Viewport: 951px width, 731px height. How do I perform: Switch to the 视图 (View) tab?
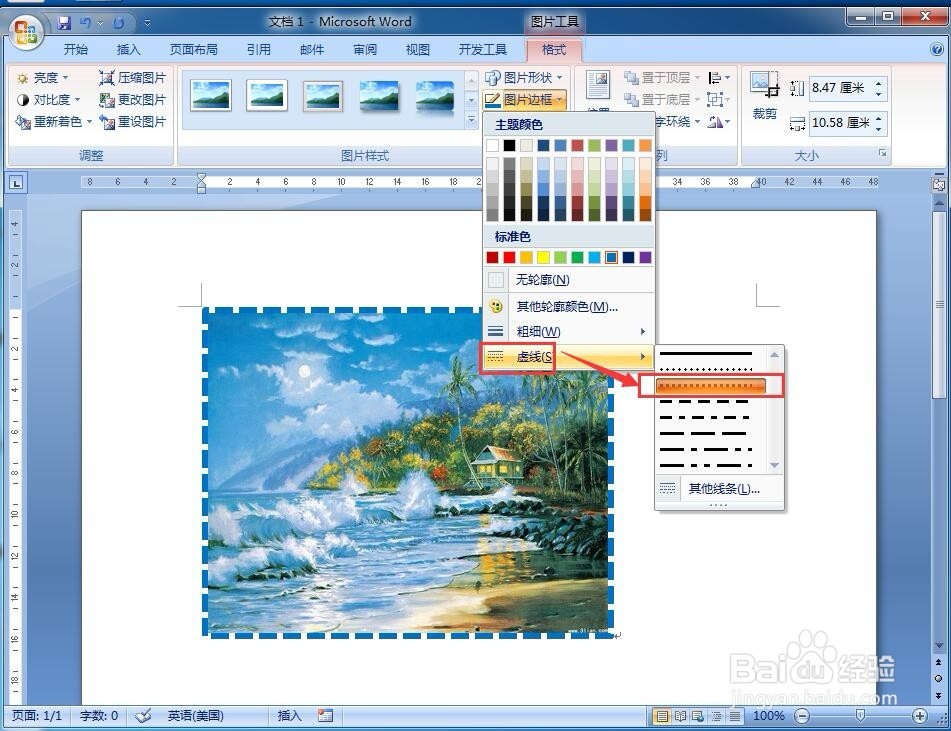tap(417, 50)
